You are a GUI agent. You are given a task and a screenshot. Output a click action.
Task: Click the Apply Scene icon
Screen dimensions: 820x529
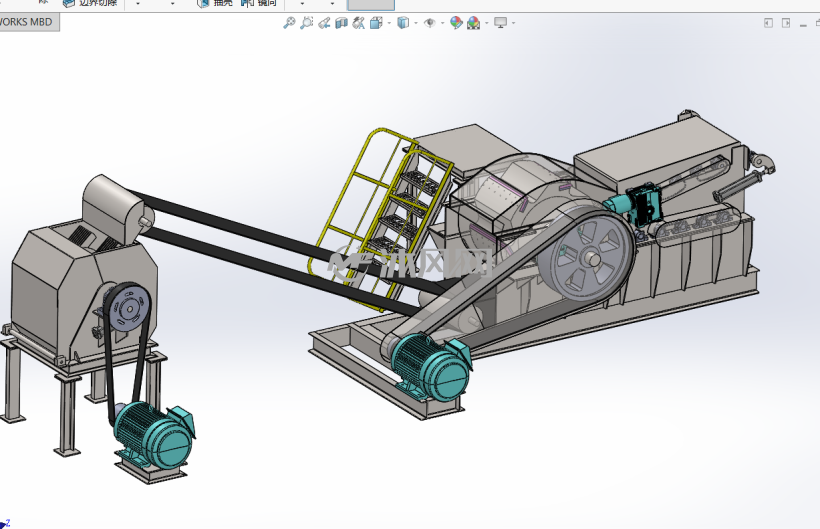coord(474,23)
